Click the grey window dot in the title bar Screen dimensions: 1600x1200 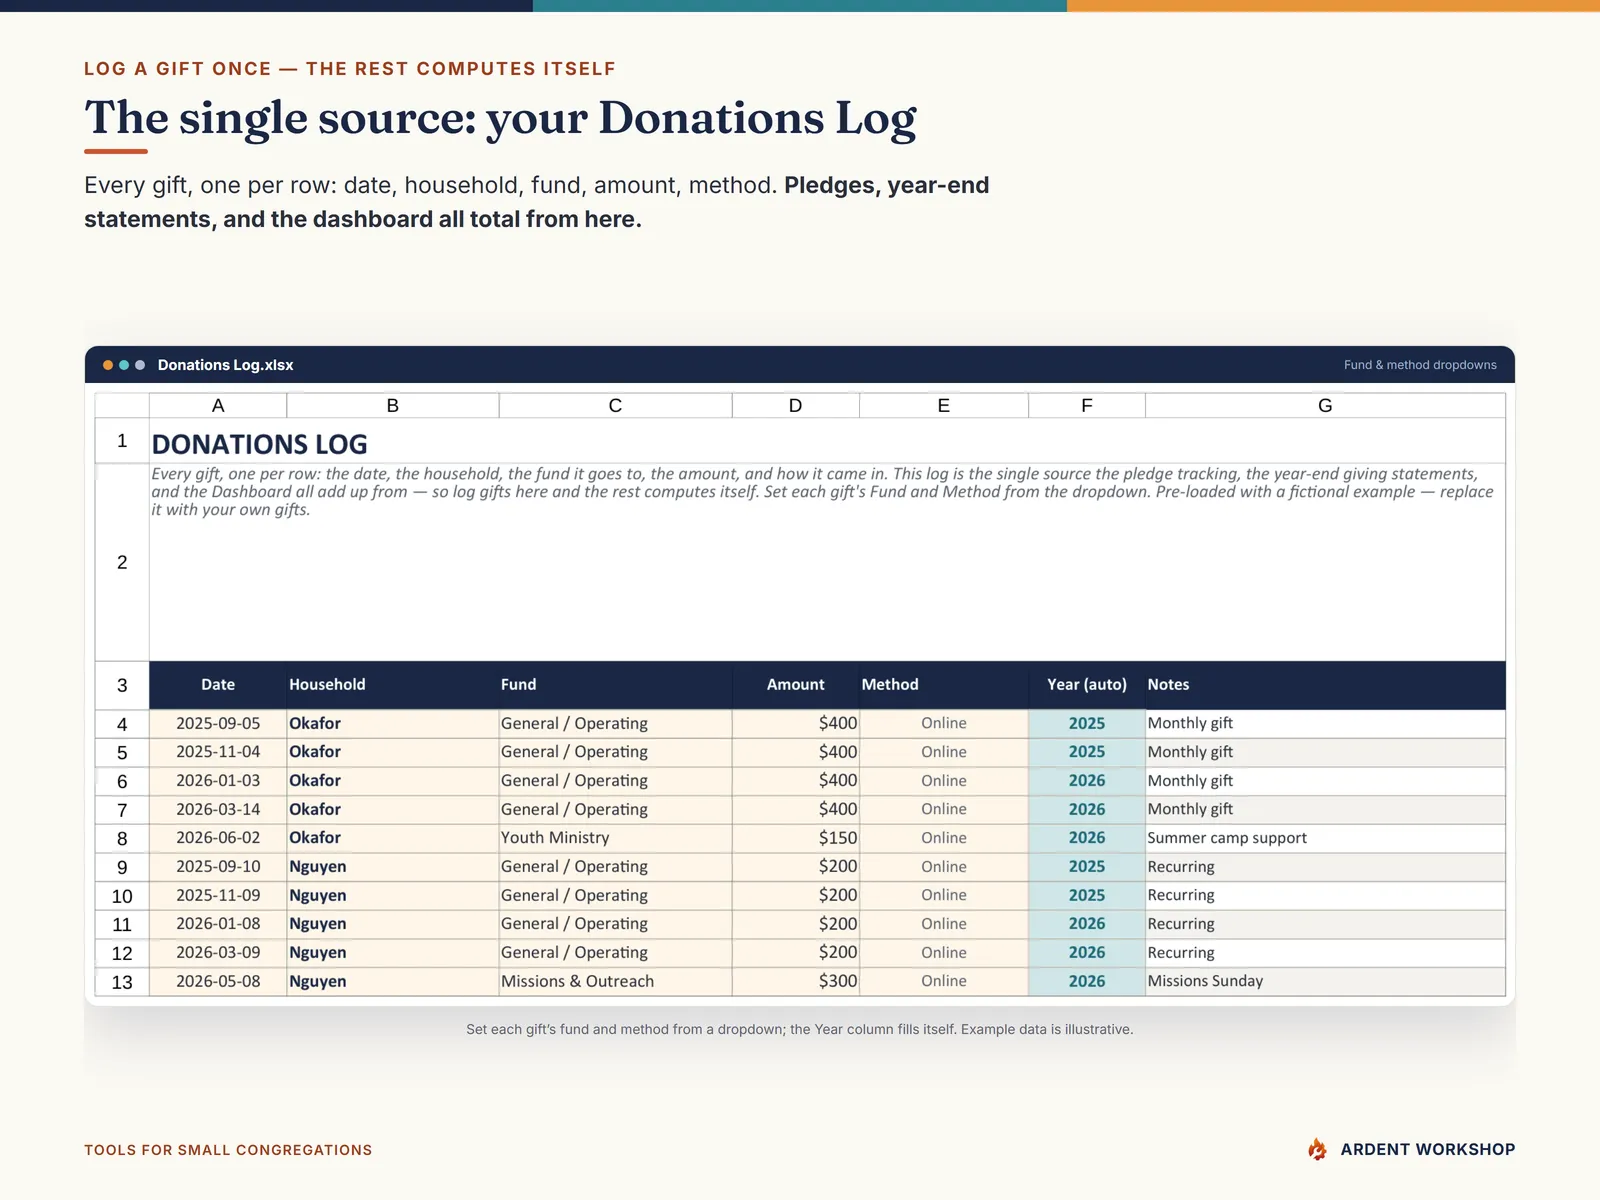140,365
